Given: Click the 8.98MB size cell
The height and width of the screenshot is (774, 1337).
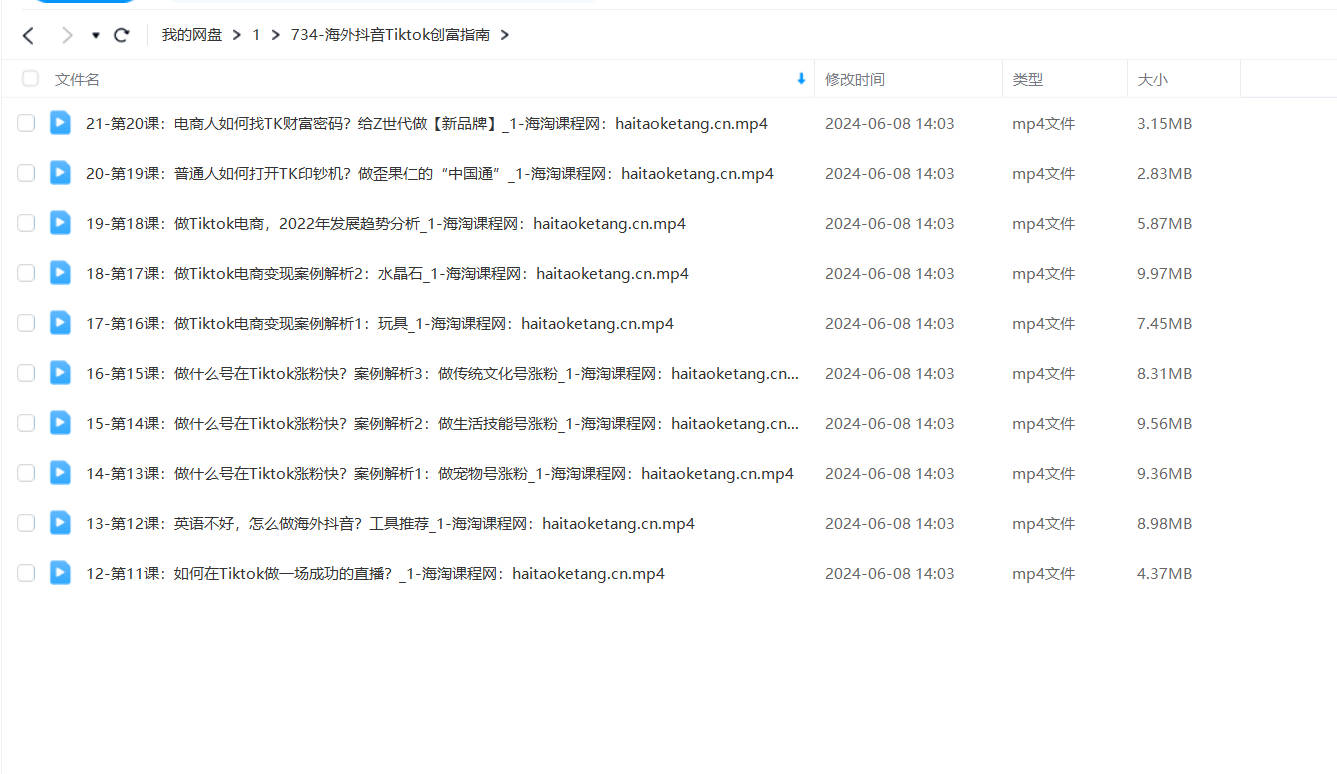Looking at the screenshot, I should [x=1164, y=524].
